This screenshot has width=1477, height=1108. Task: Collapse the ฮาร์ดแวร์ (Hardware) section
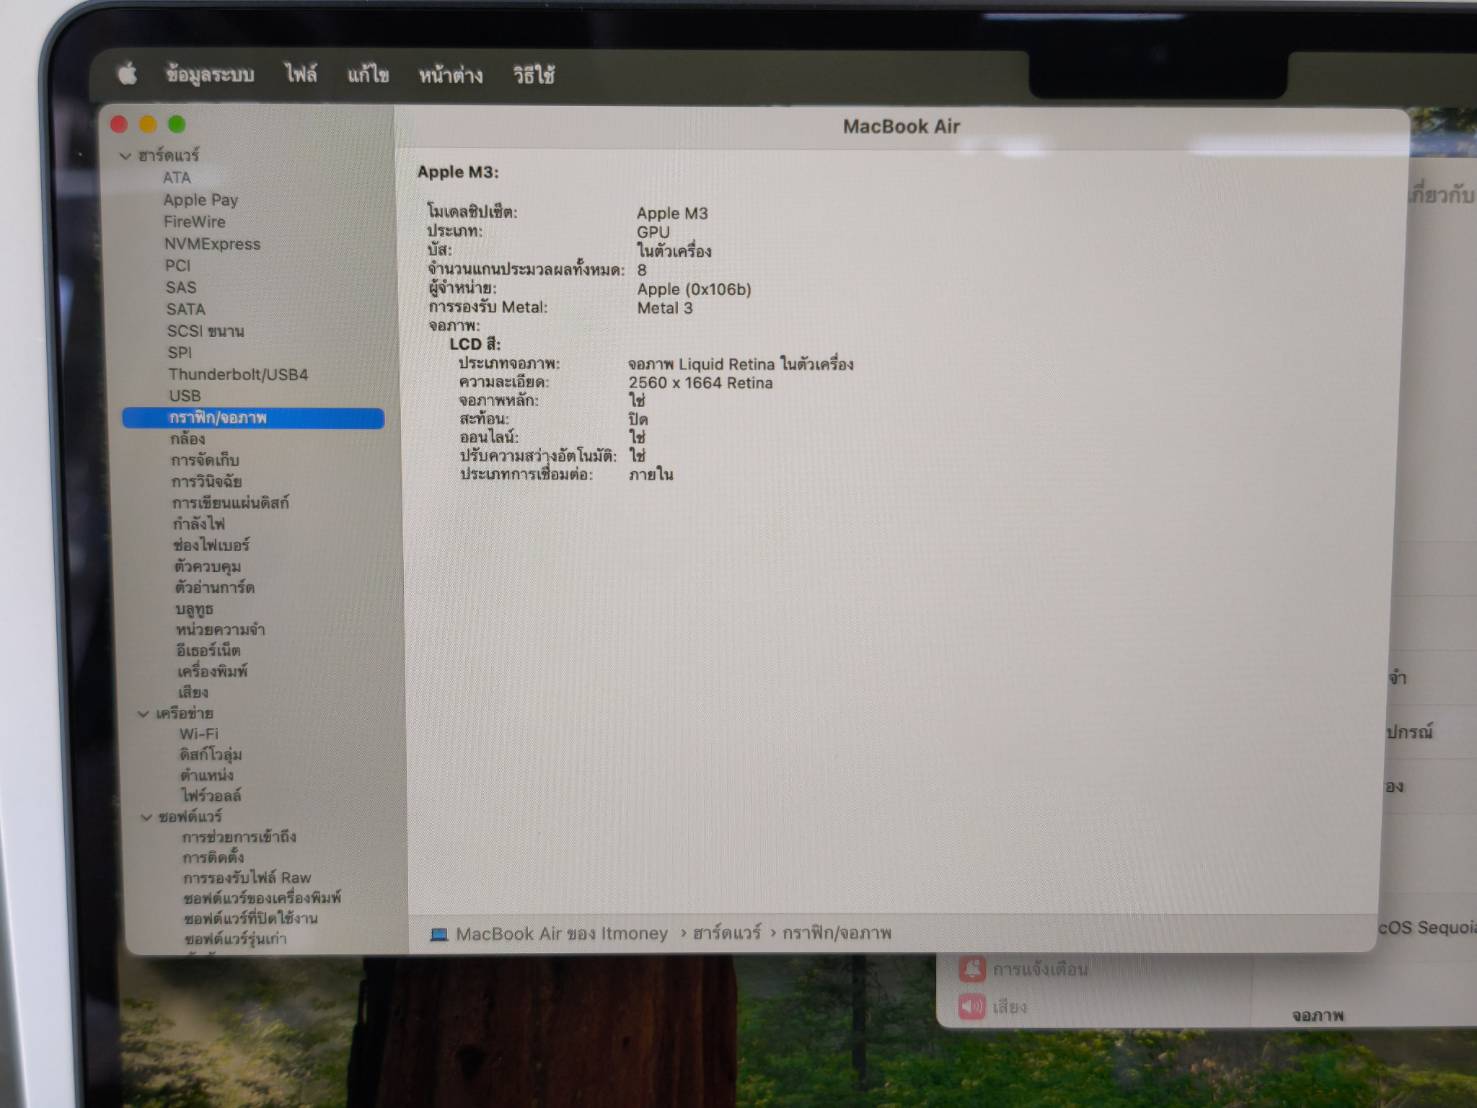point(126,156)
